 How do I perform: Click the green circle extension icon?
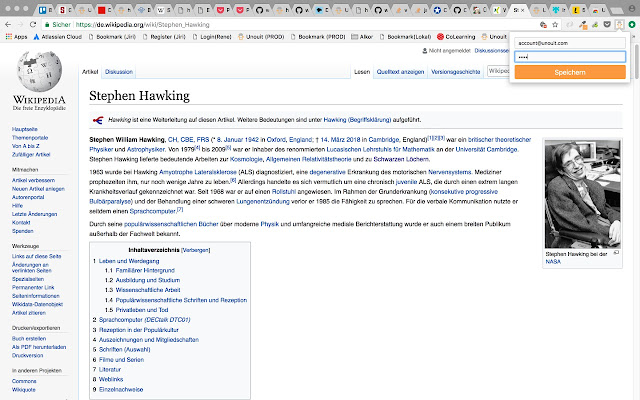coord(632,24)
